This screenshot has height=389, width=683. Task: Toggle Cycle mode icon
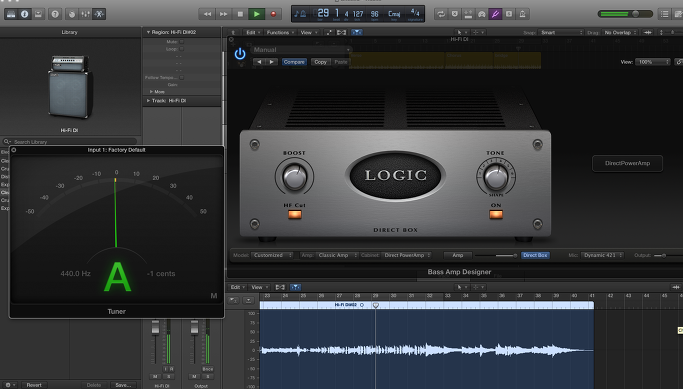click(x=441, y=14)
